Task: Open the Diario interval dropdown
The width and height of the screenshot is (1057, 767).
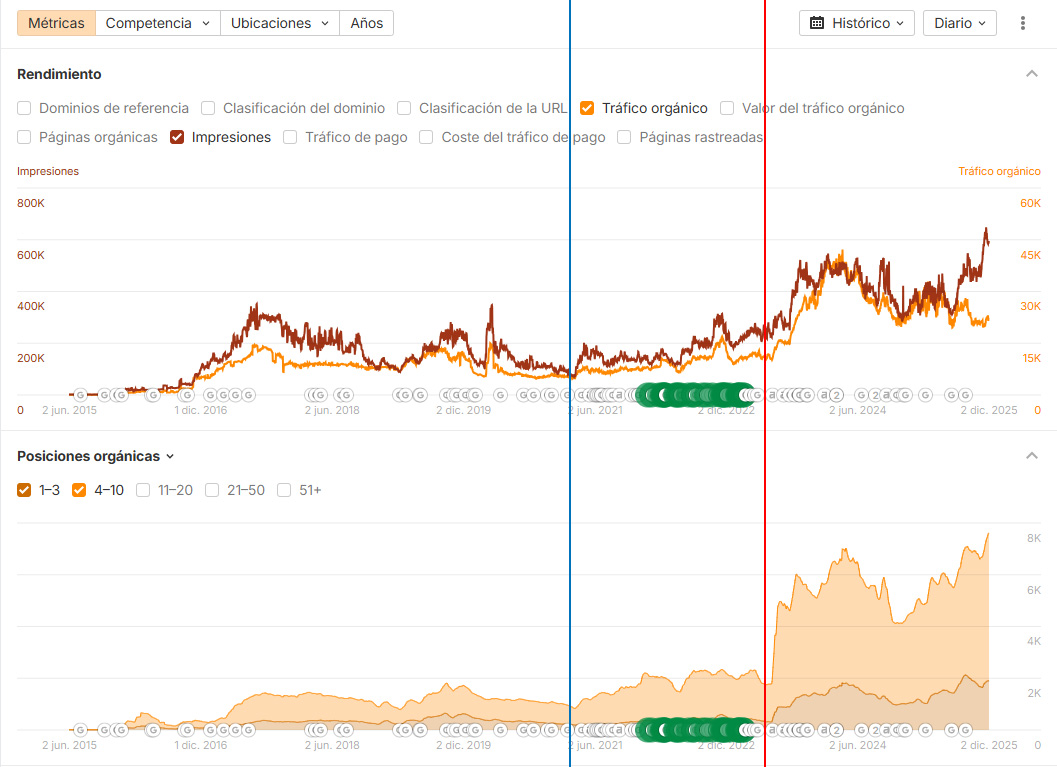Action: (960, 23)
